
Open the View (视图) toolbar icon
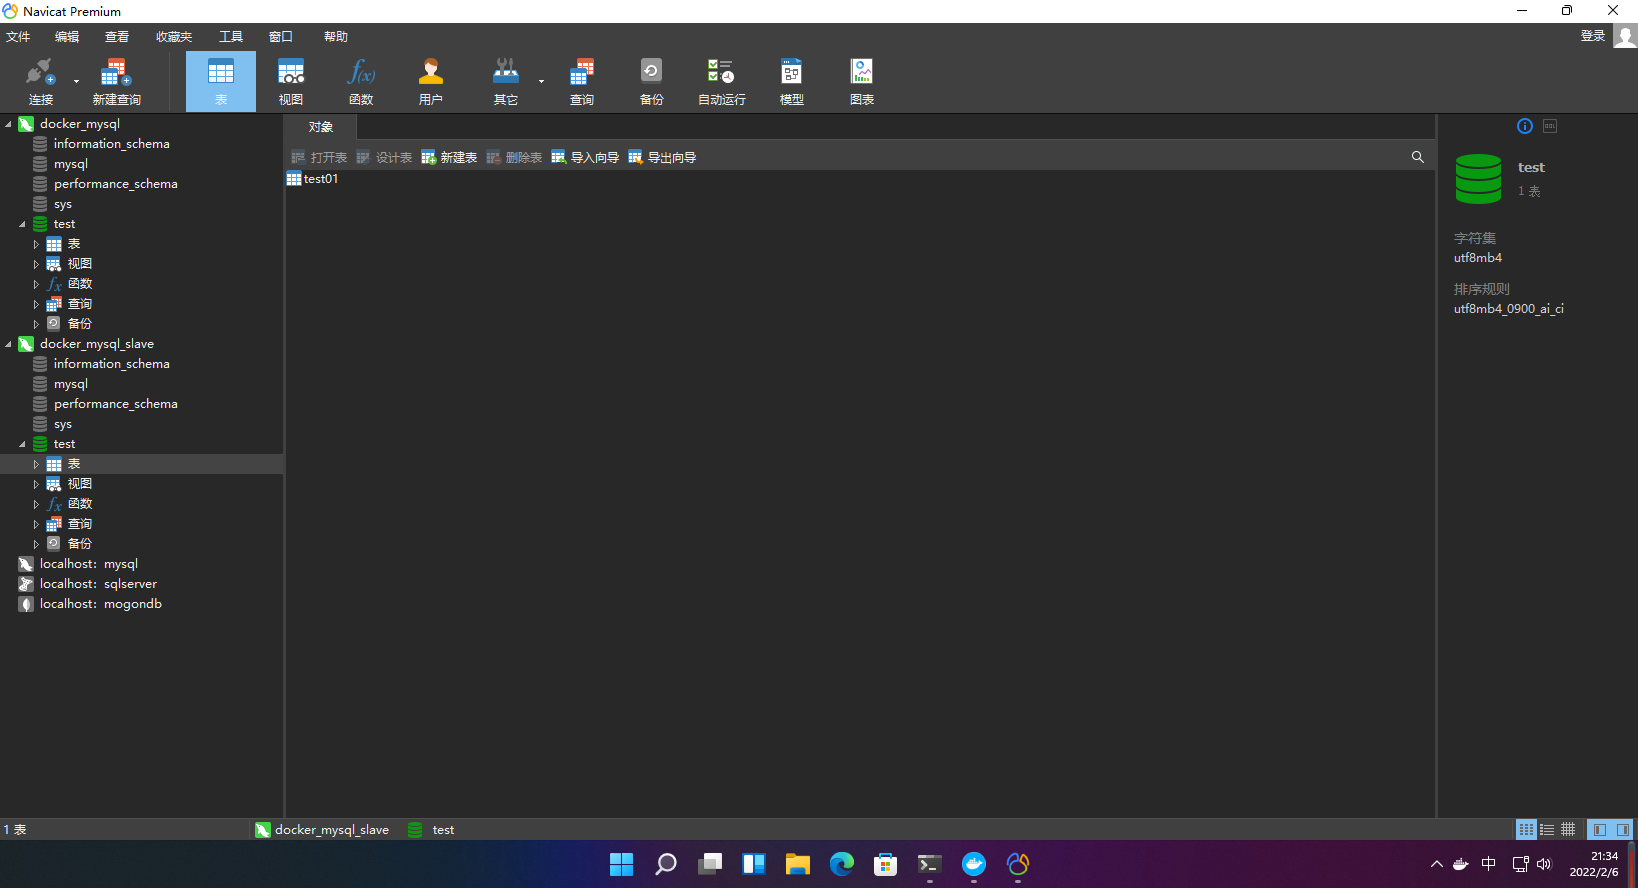[x=291, y=81]
